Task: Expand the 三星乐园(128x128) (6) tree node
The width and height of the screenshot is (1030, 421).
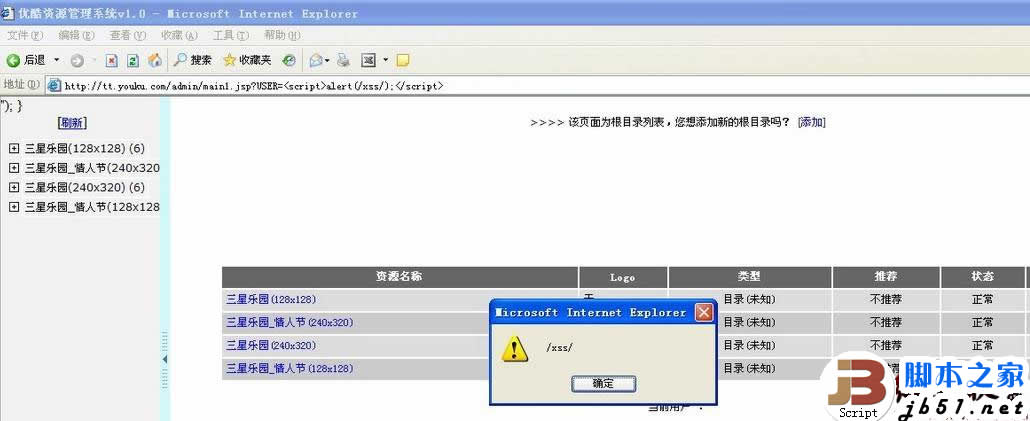Action: point(14,148)
